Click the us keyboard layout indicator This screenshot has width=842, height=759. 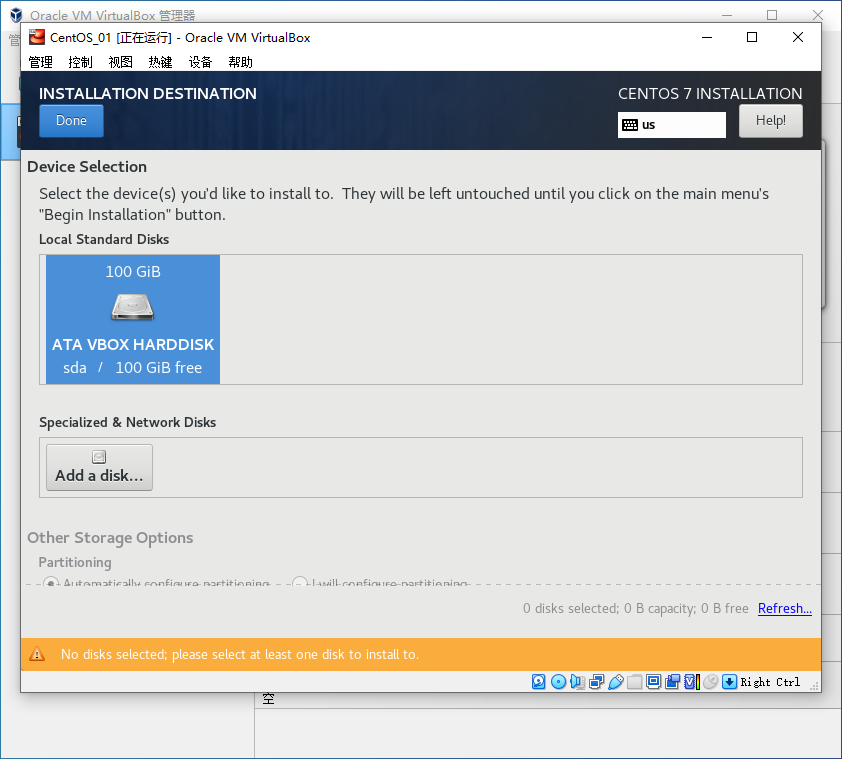point(672,125)
